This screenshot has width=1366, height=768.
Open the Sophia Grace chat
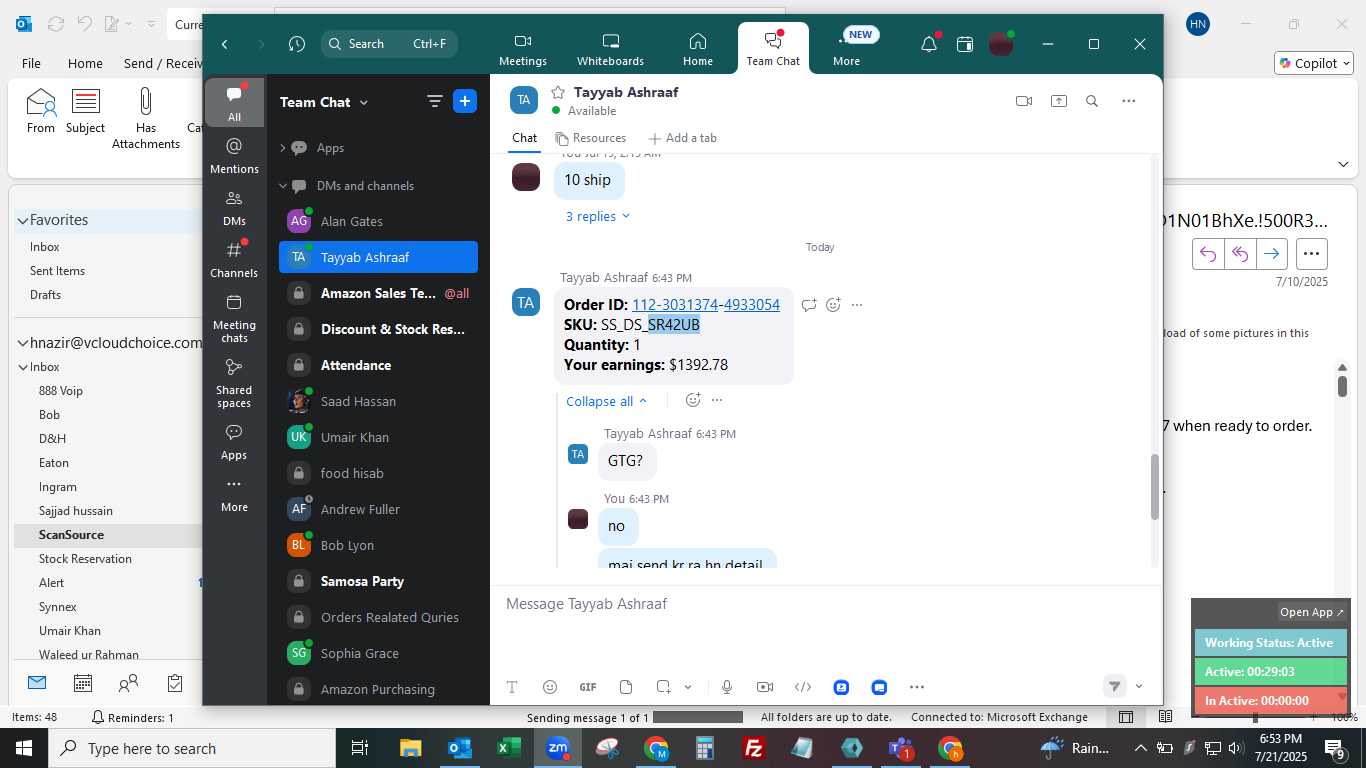(x=378, y=653)
